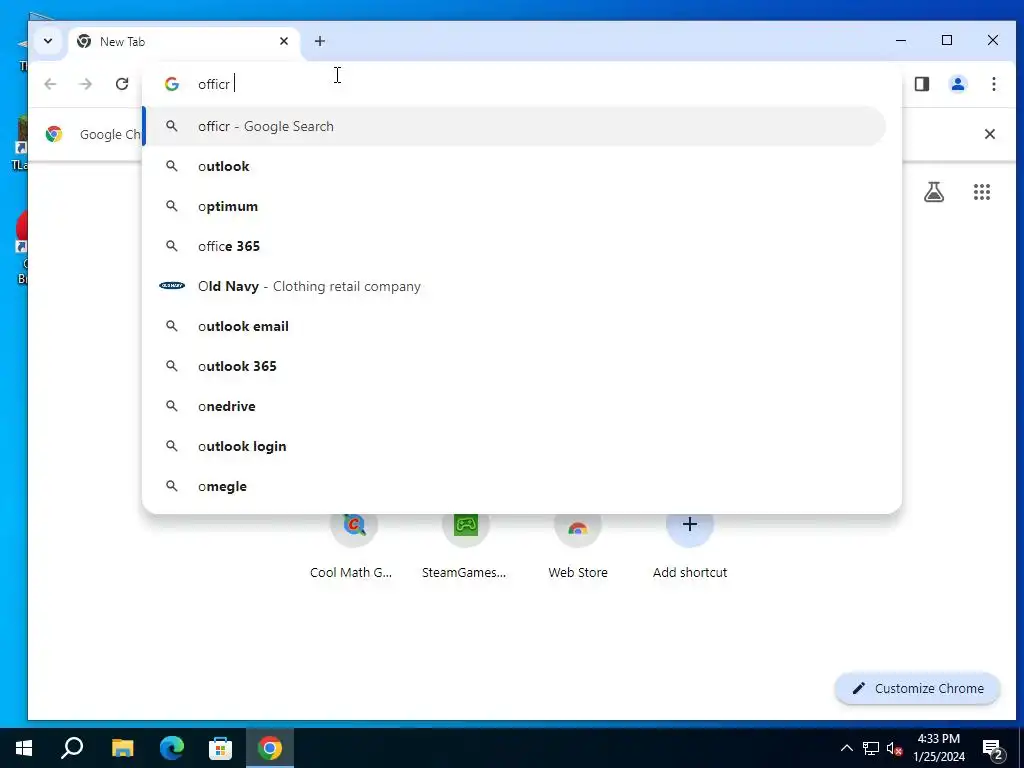Choose the 'omegle' suggestion

515,487
